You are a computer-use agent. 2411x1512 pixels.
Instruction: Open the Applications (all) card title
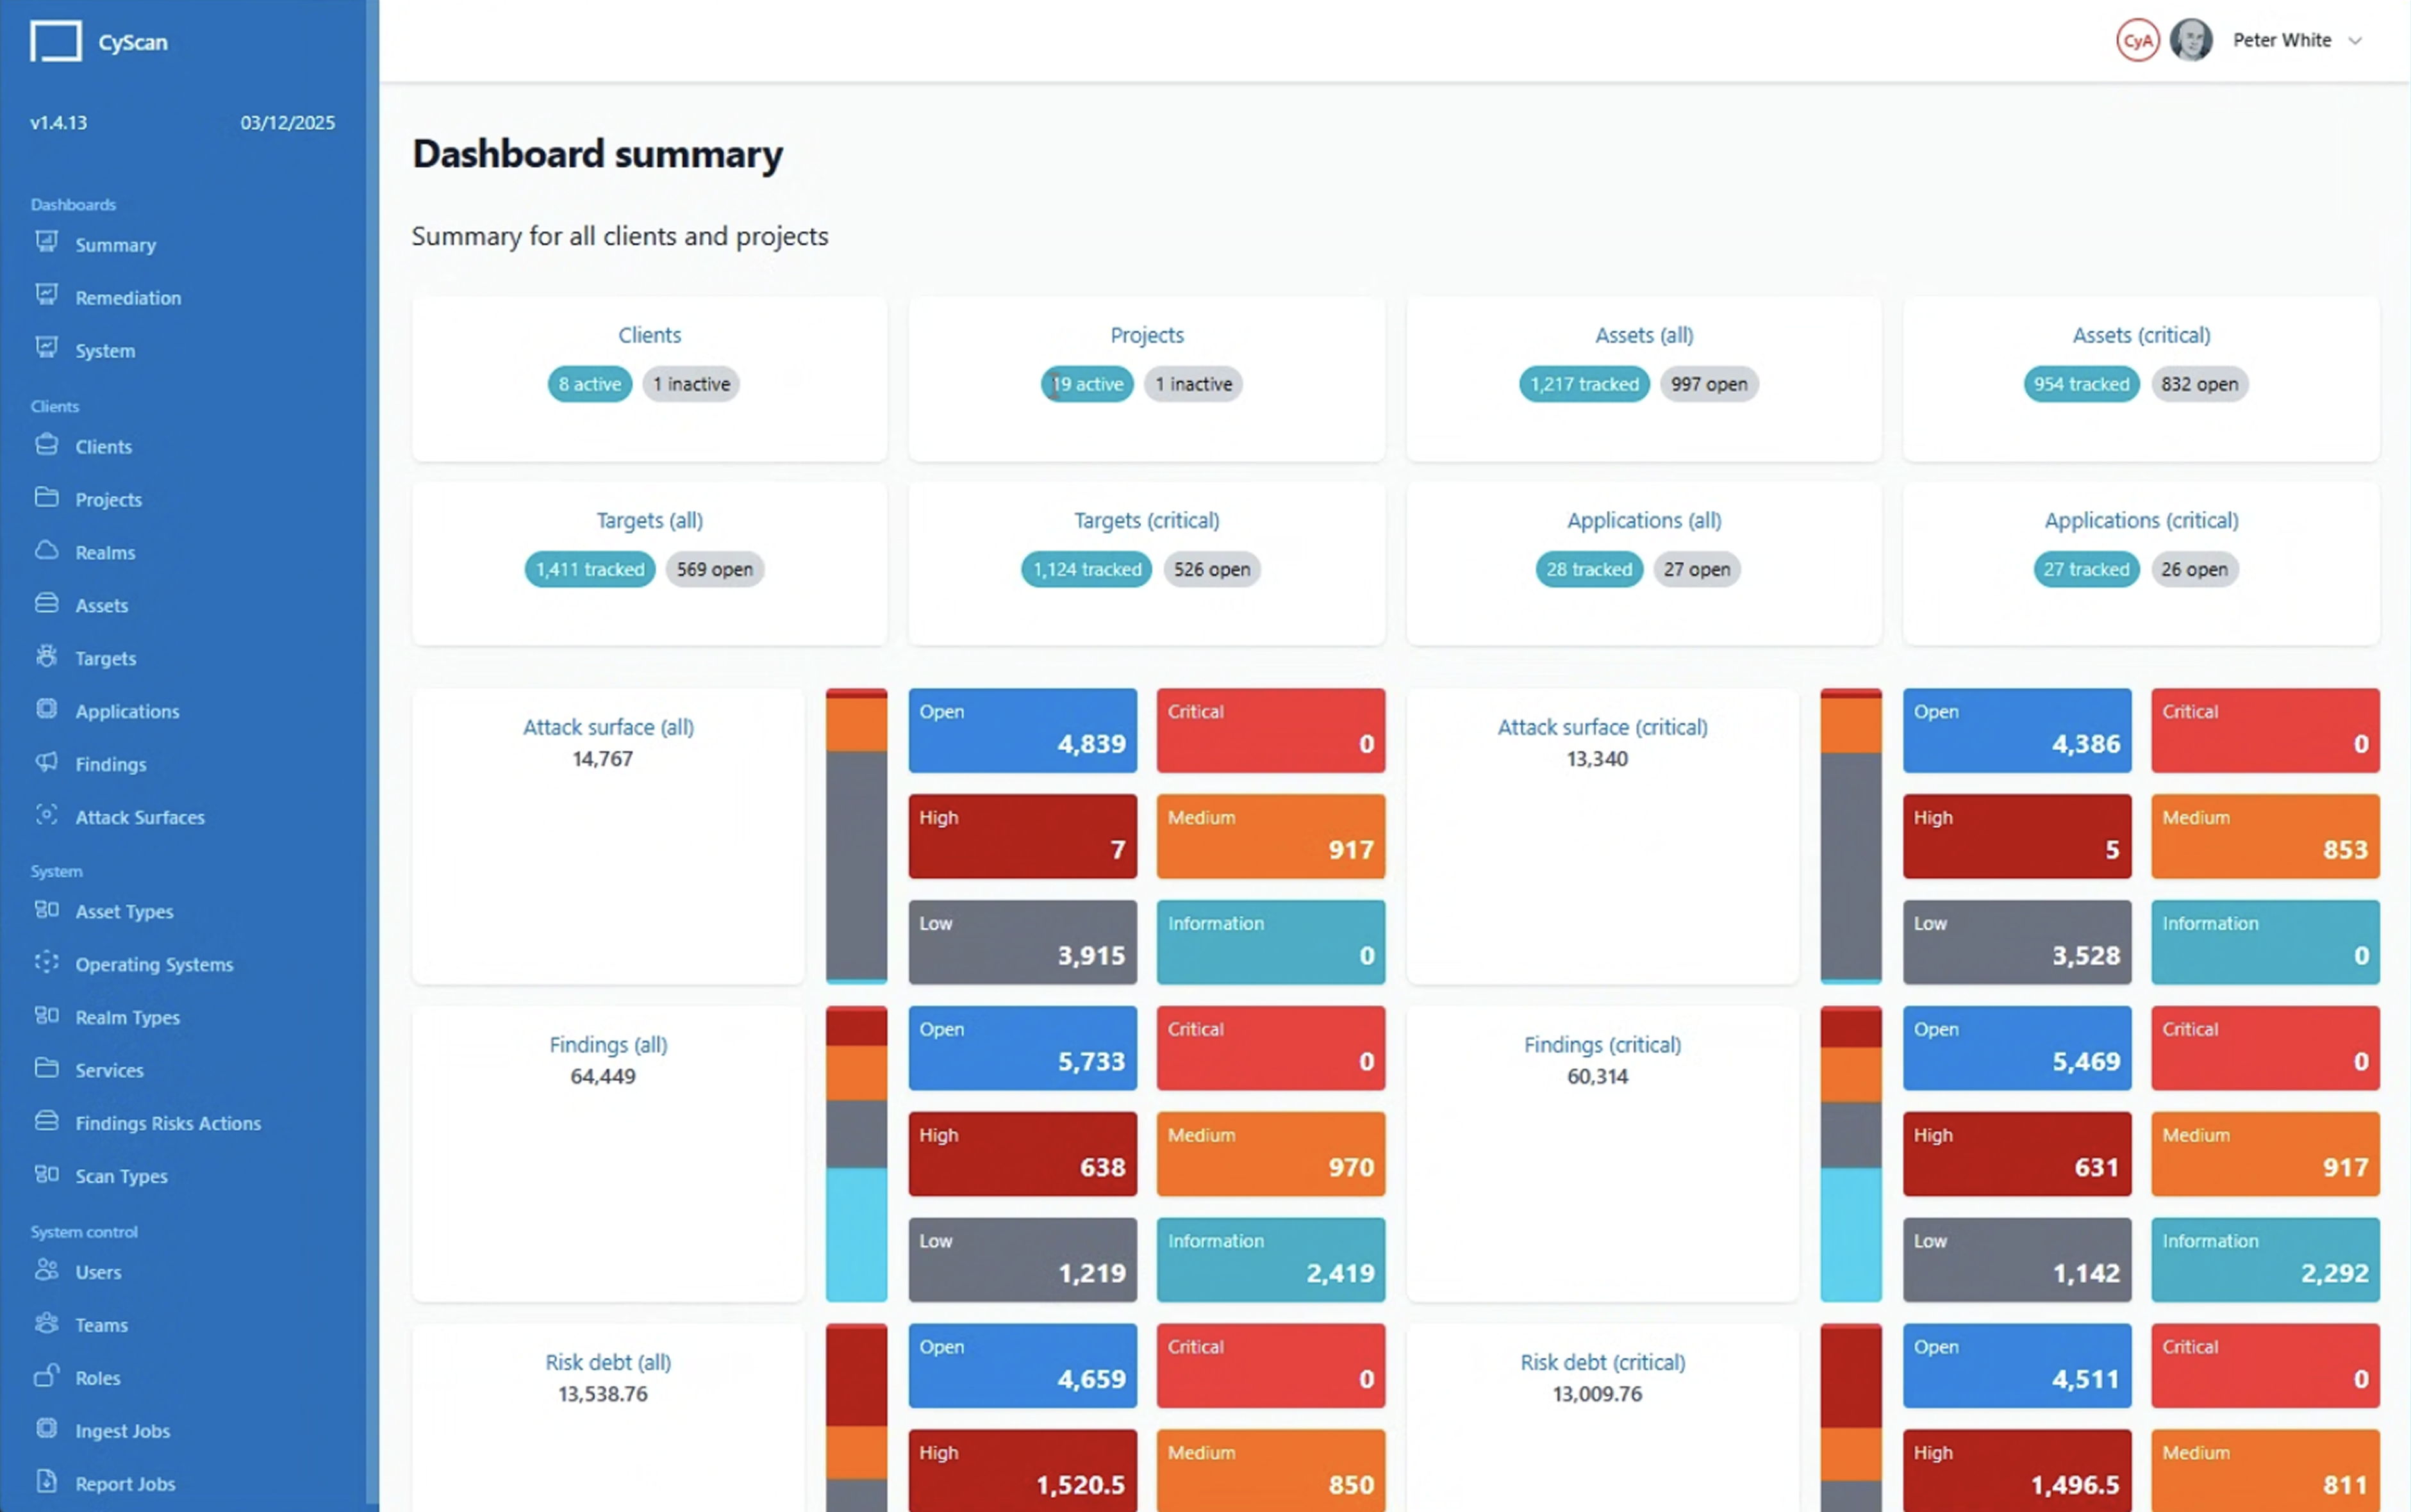pos(1644,521)
